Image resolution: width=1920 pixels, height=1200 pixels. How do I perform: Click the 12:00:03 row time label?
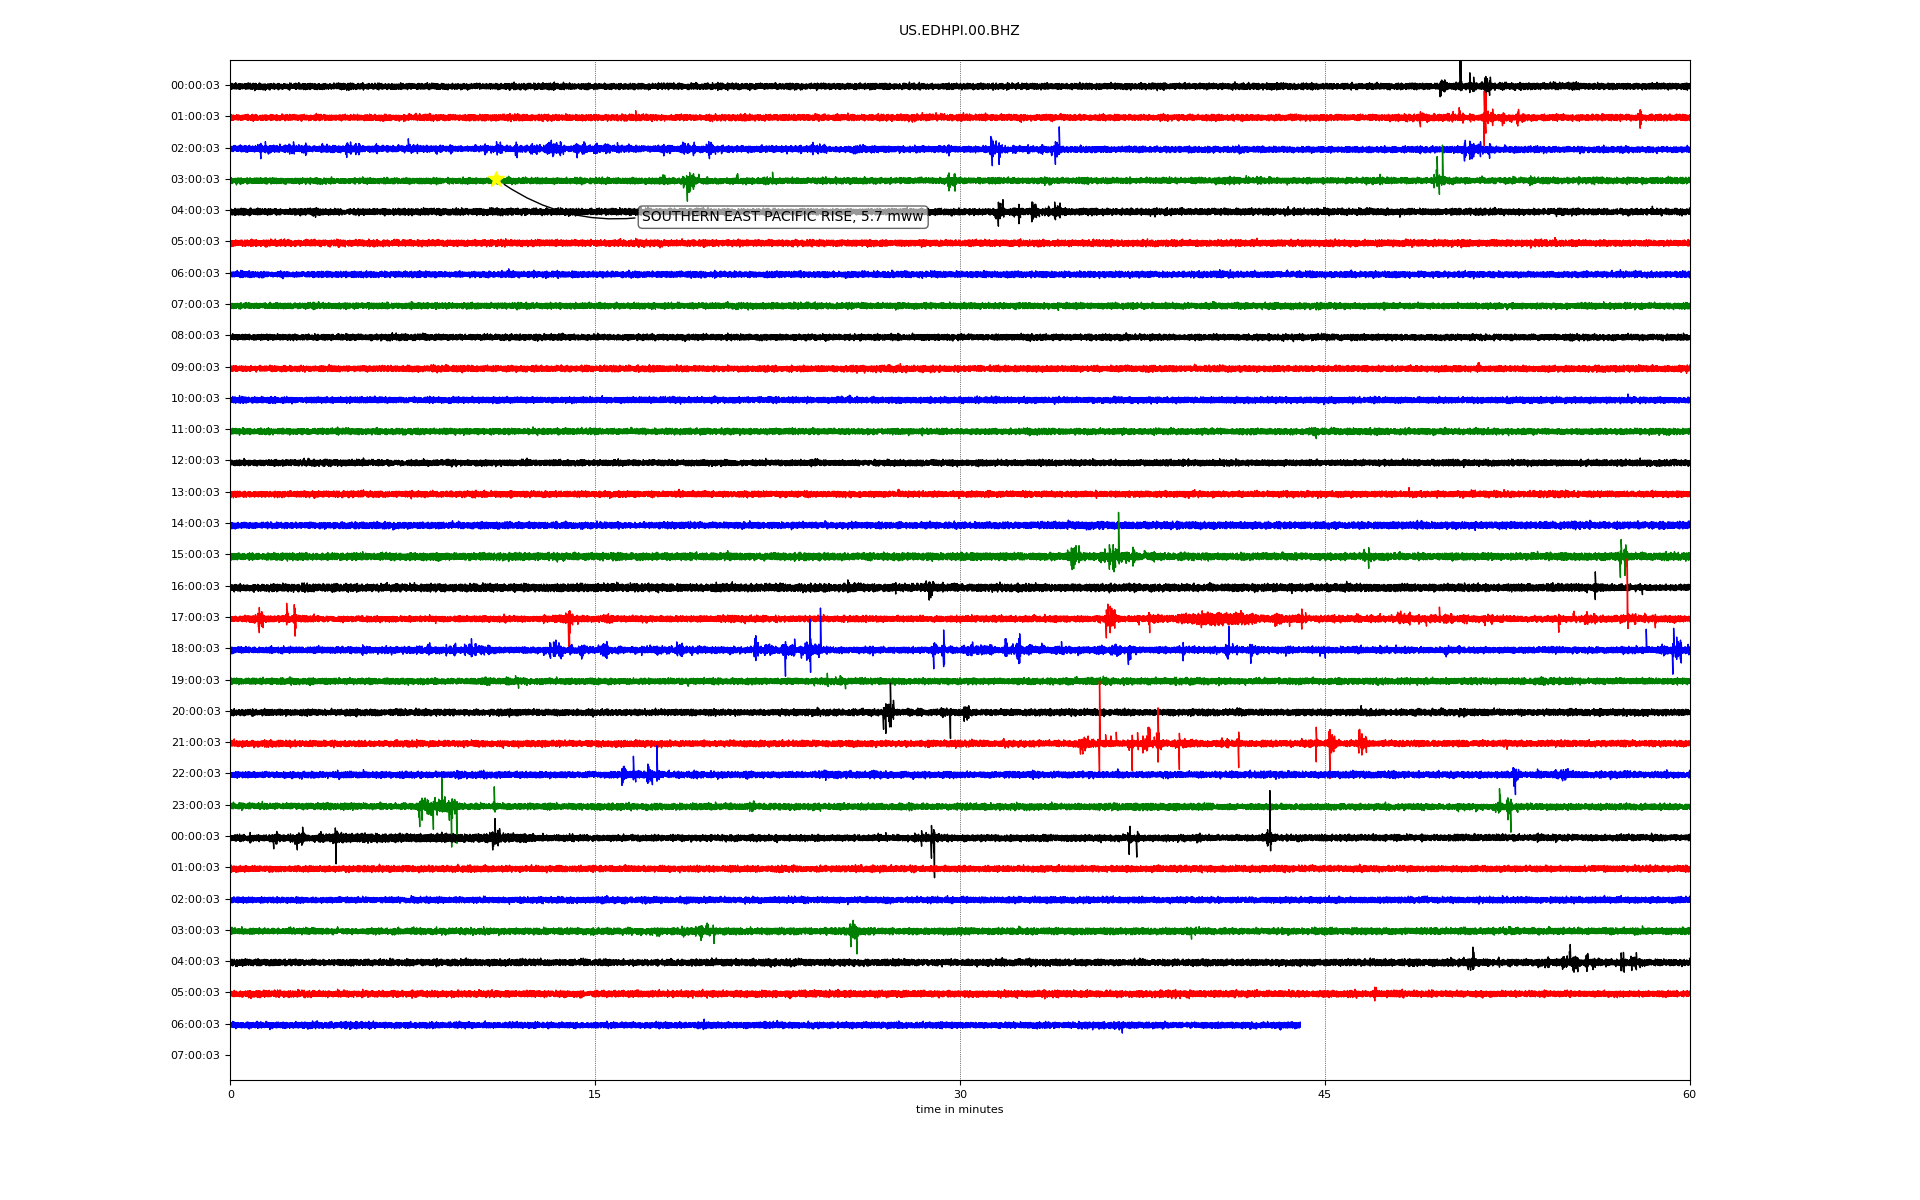click(195, 461)
